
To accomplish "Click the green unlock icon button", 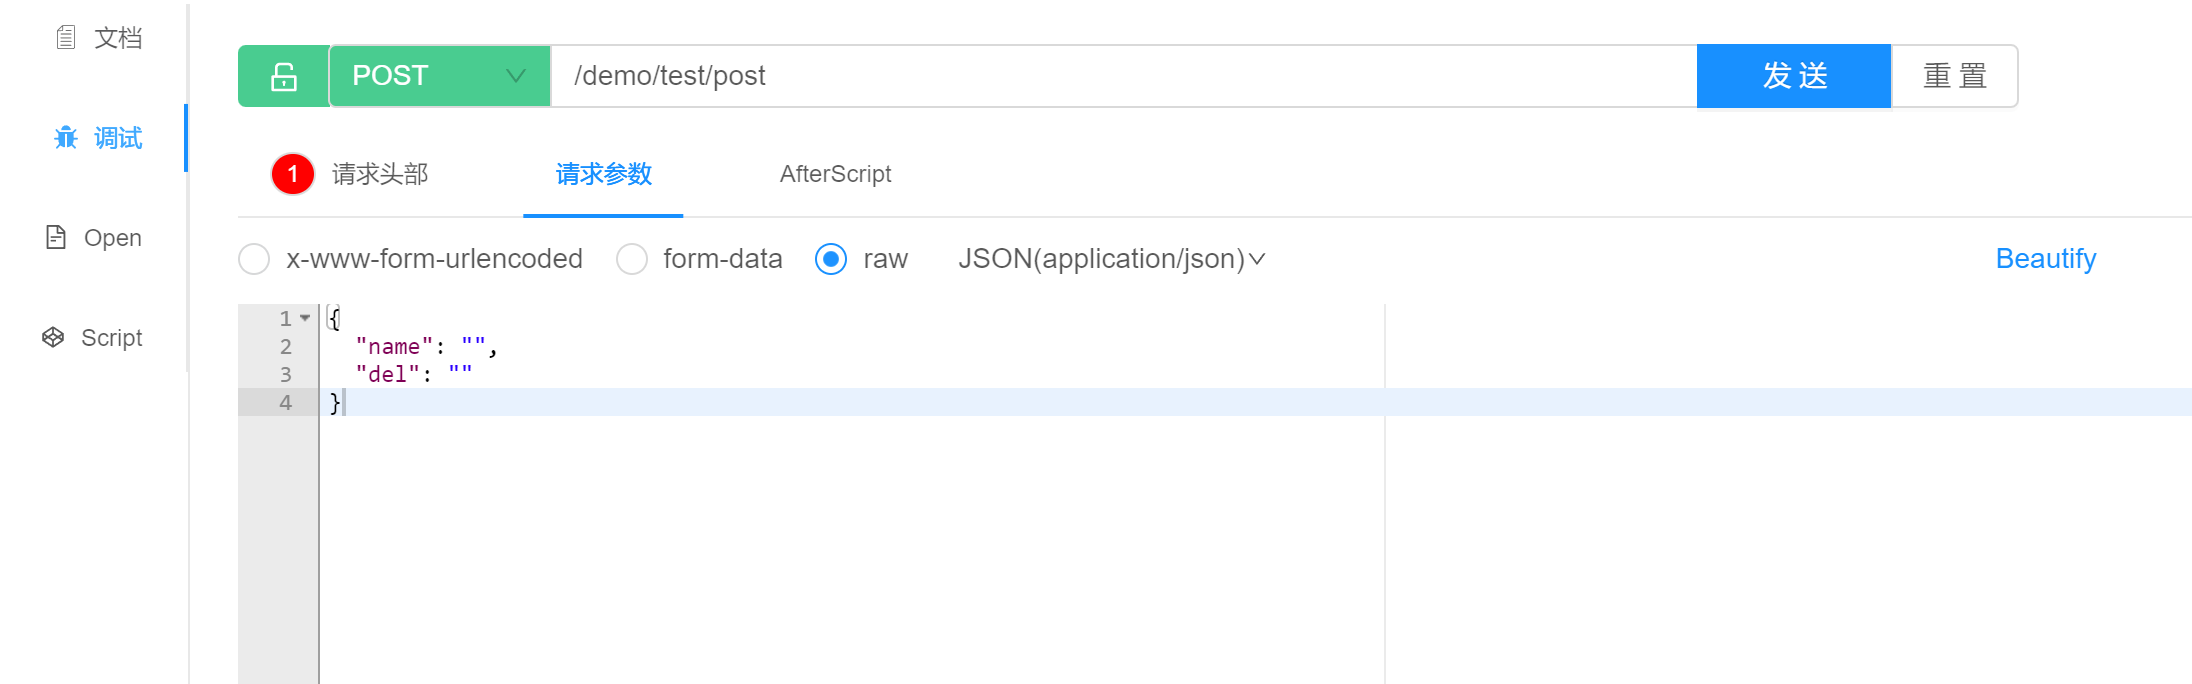I will coord(284,76).
